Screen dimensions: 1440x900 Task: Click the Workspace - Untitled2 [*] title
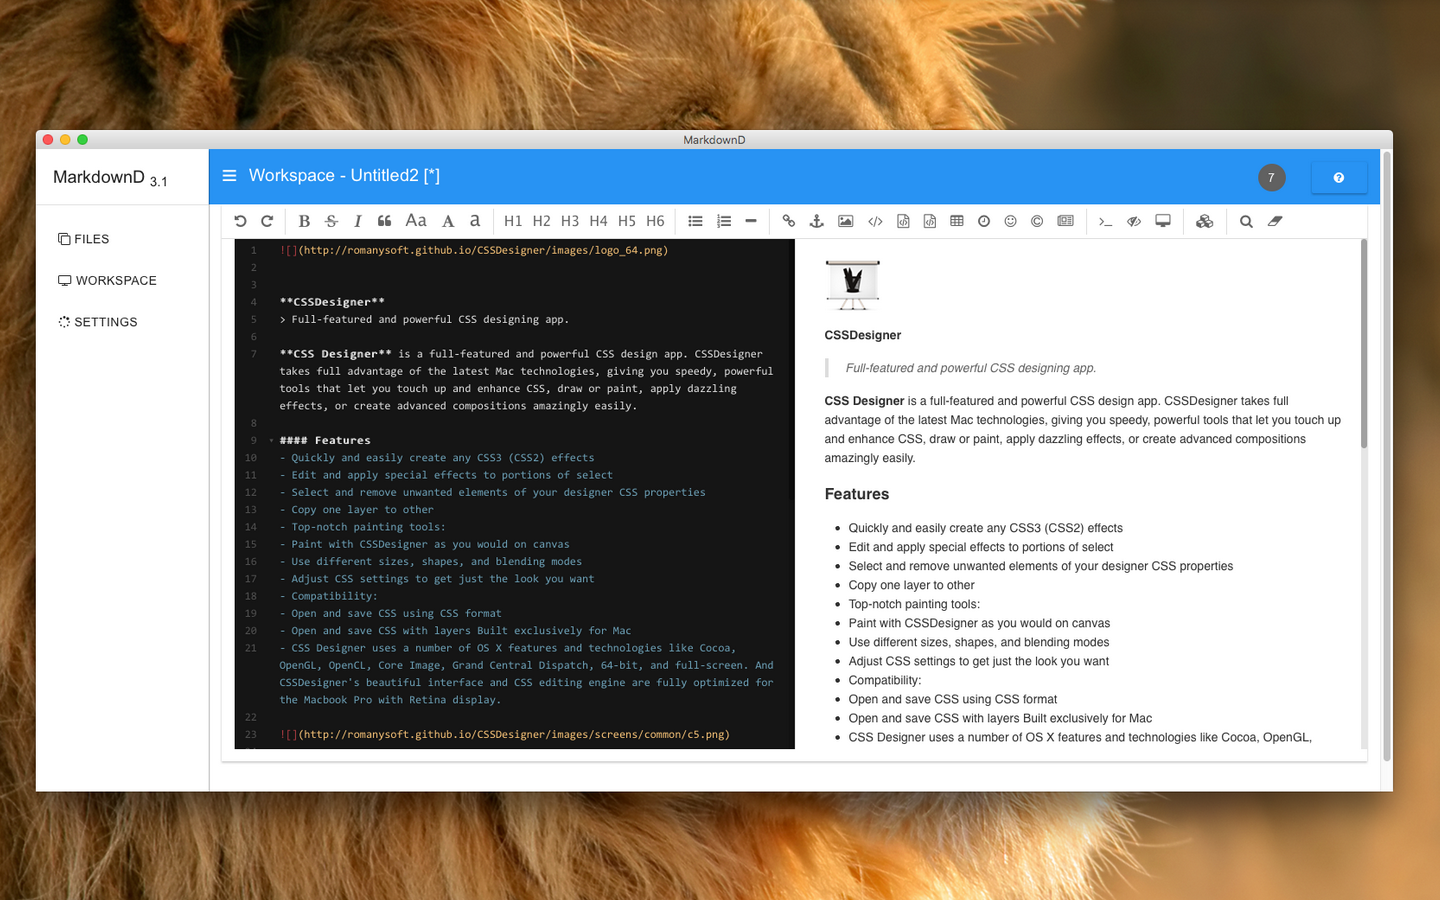[344, 176]
